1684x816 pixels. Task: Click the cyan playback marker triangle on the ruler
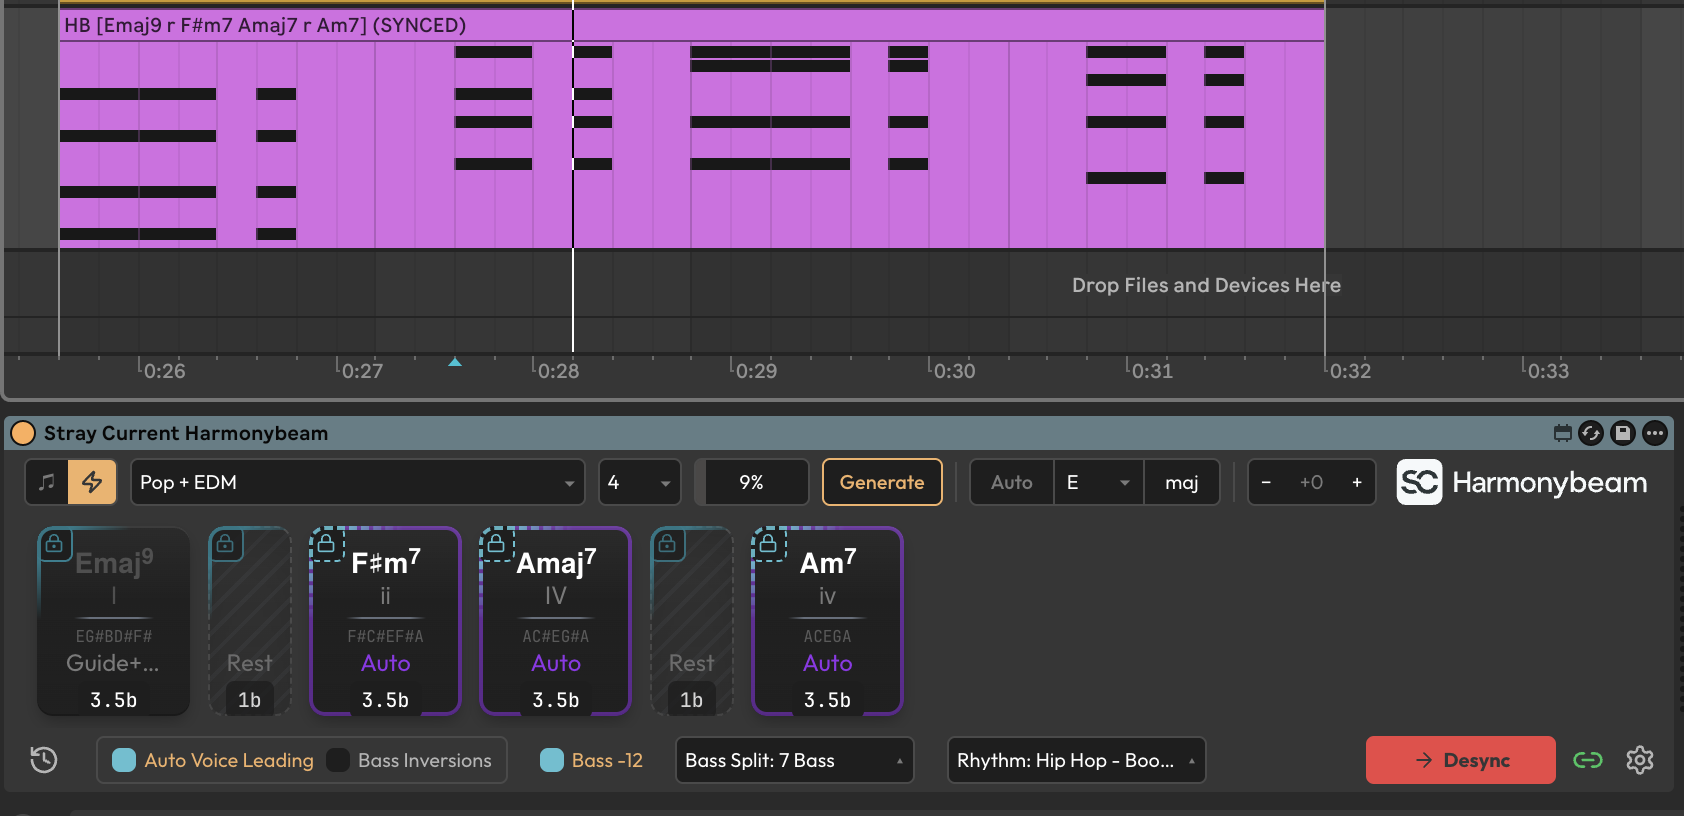tap(455, 362)
